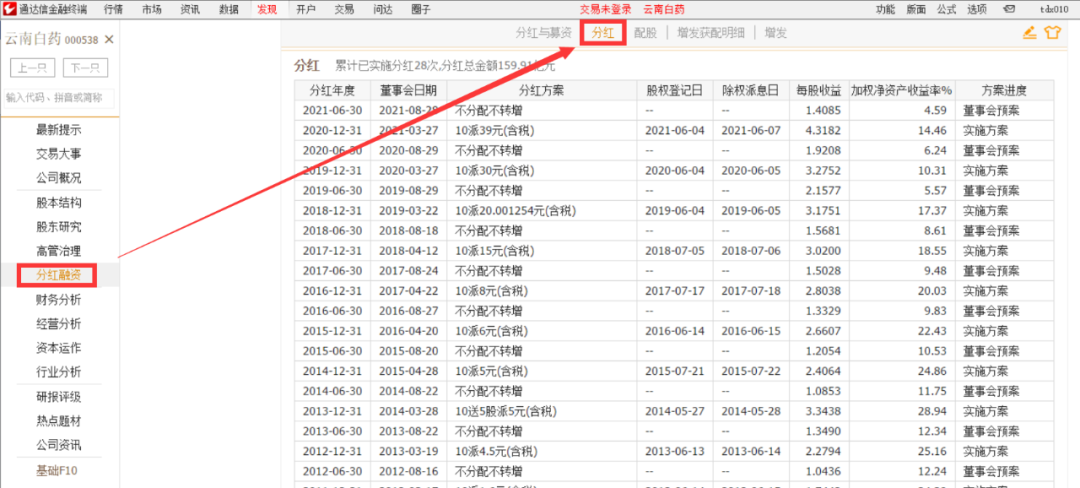
Task: Open 高管治理 in the sidebar
Action: [59, 251]
